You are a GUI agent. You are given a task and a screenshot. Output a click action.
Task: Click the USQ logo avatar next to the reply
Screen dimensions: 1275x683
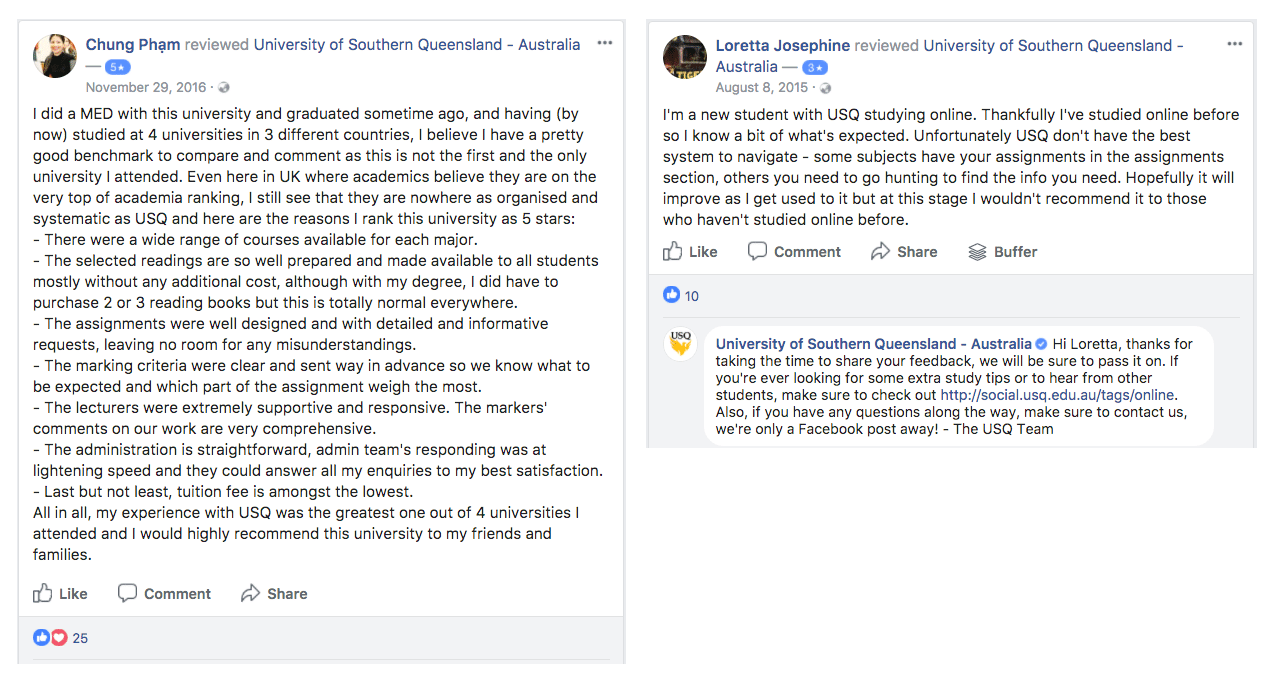(681, 344)
